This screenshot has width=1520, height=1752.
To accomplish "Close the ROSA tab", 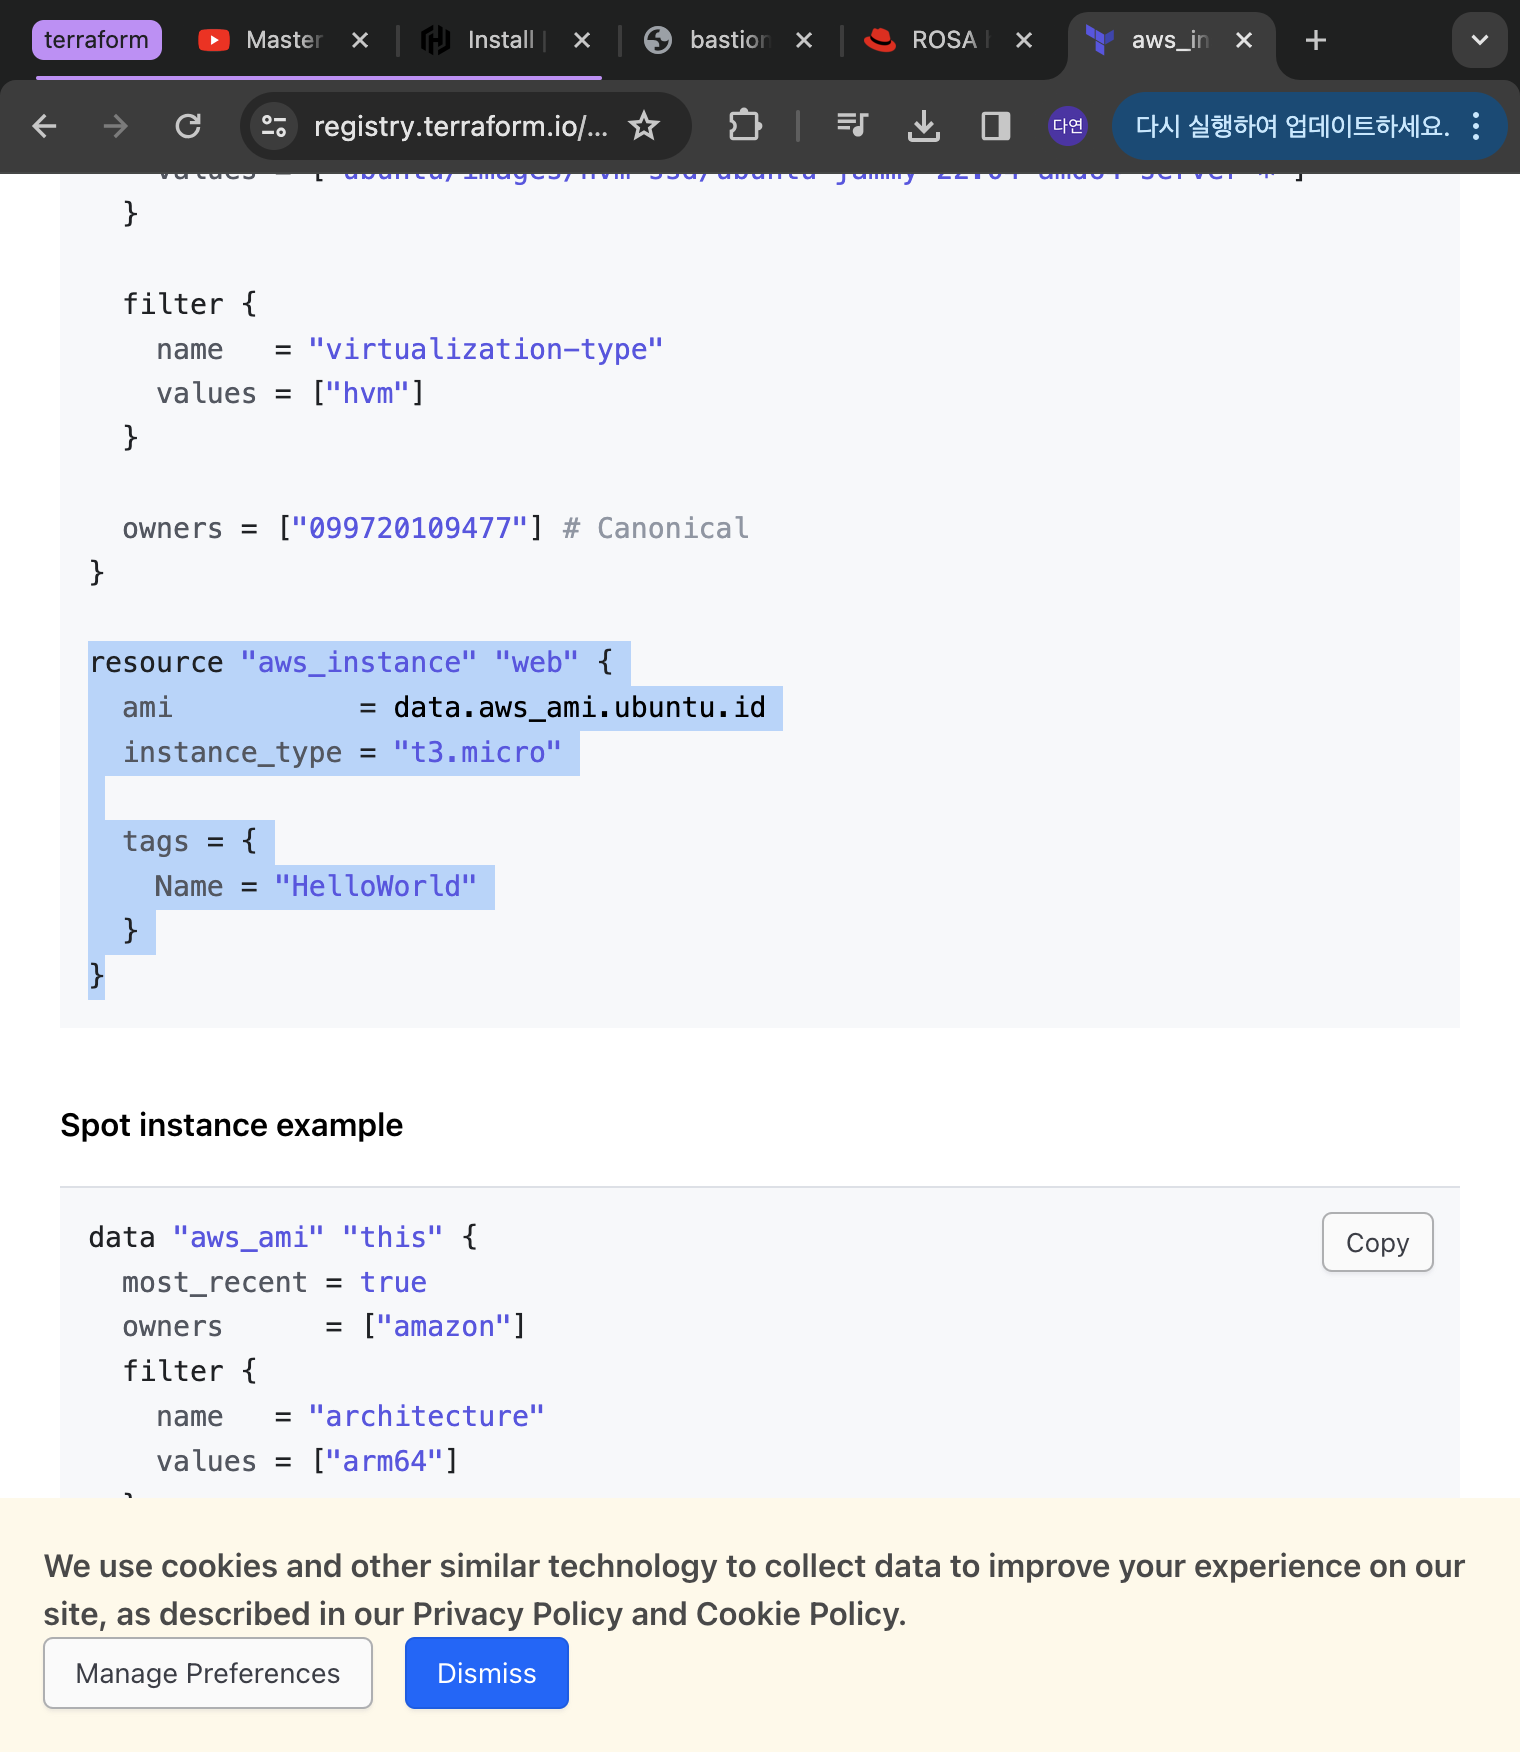I will (x=1024, y=40).
